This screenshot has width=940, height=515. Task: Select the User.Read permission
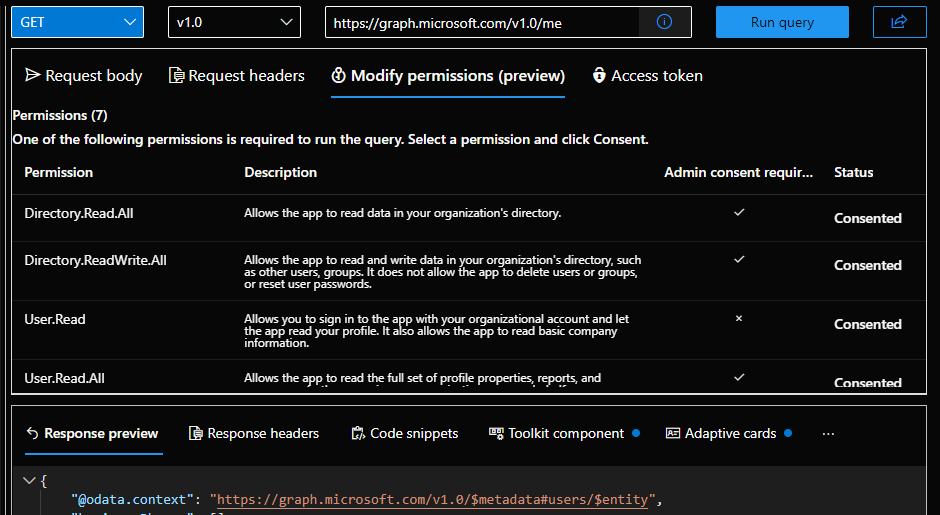55,319
